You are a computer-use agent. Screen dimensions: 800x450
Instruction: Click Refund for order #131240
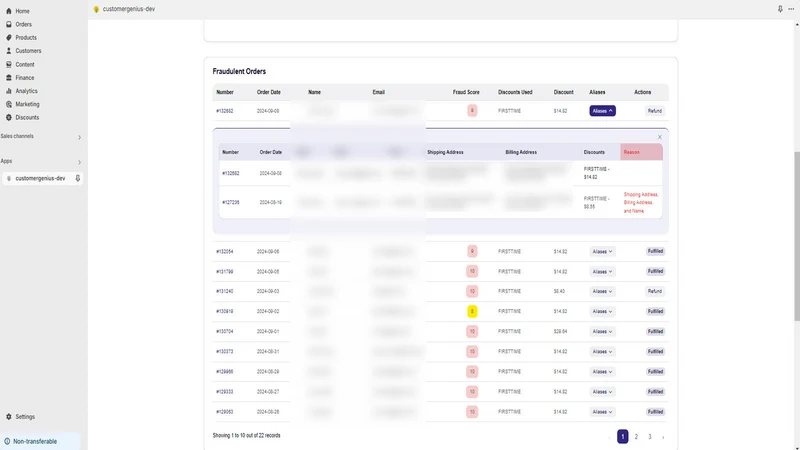coord(655,291)
